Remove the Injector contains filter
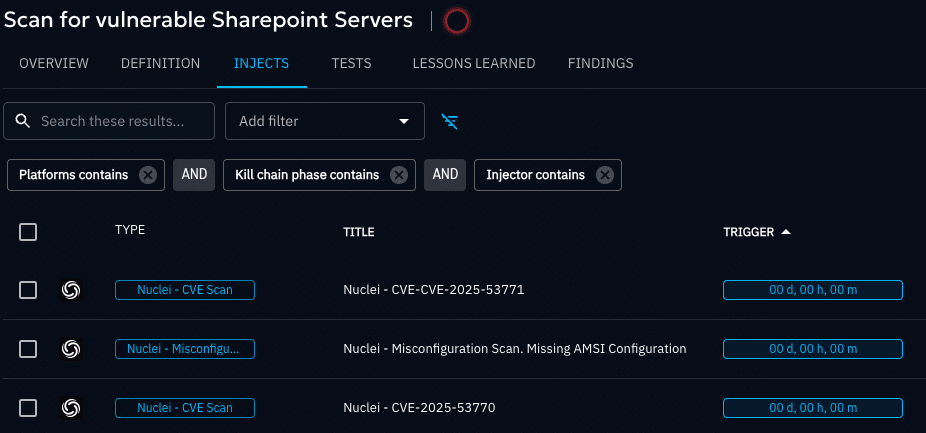The width and height of the screenshot is (926, 433). coord(604,175)
